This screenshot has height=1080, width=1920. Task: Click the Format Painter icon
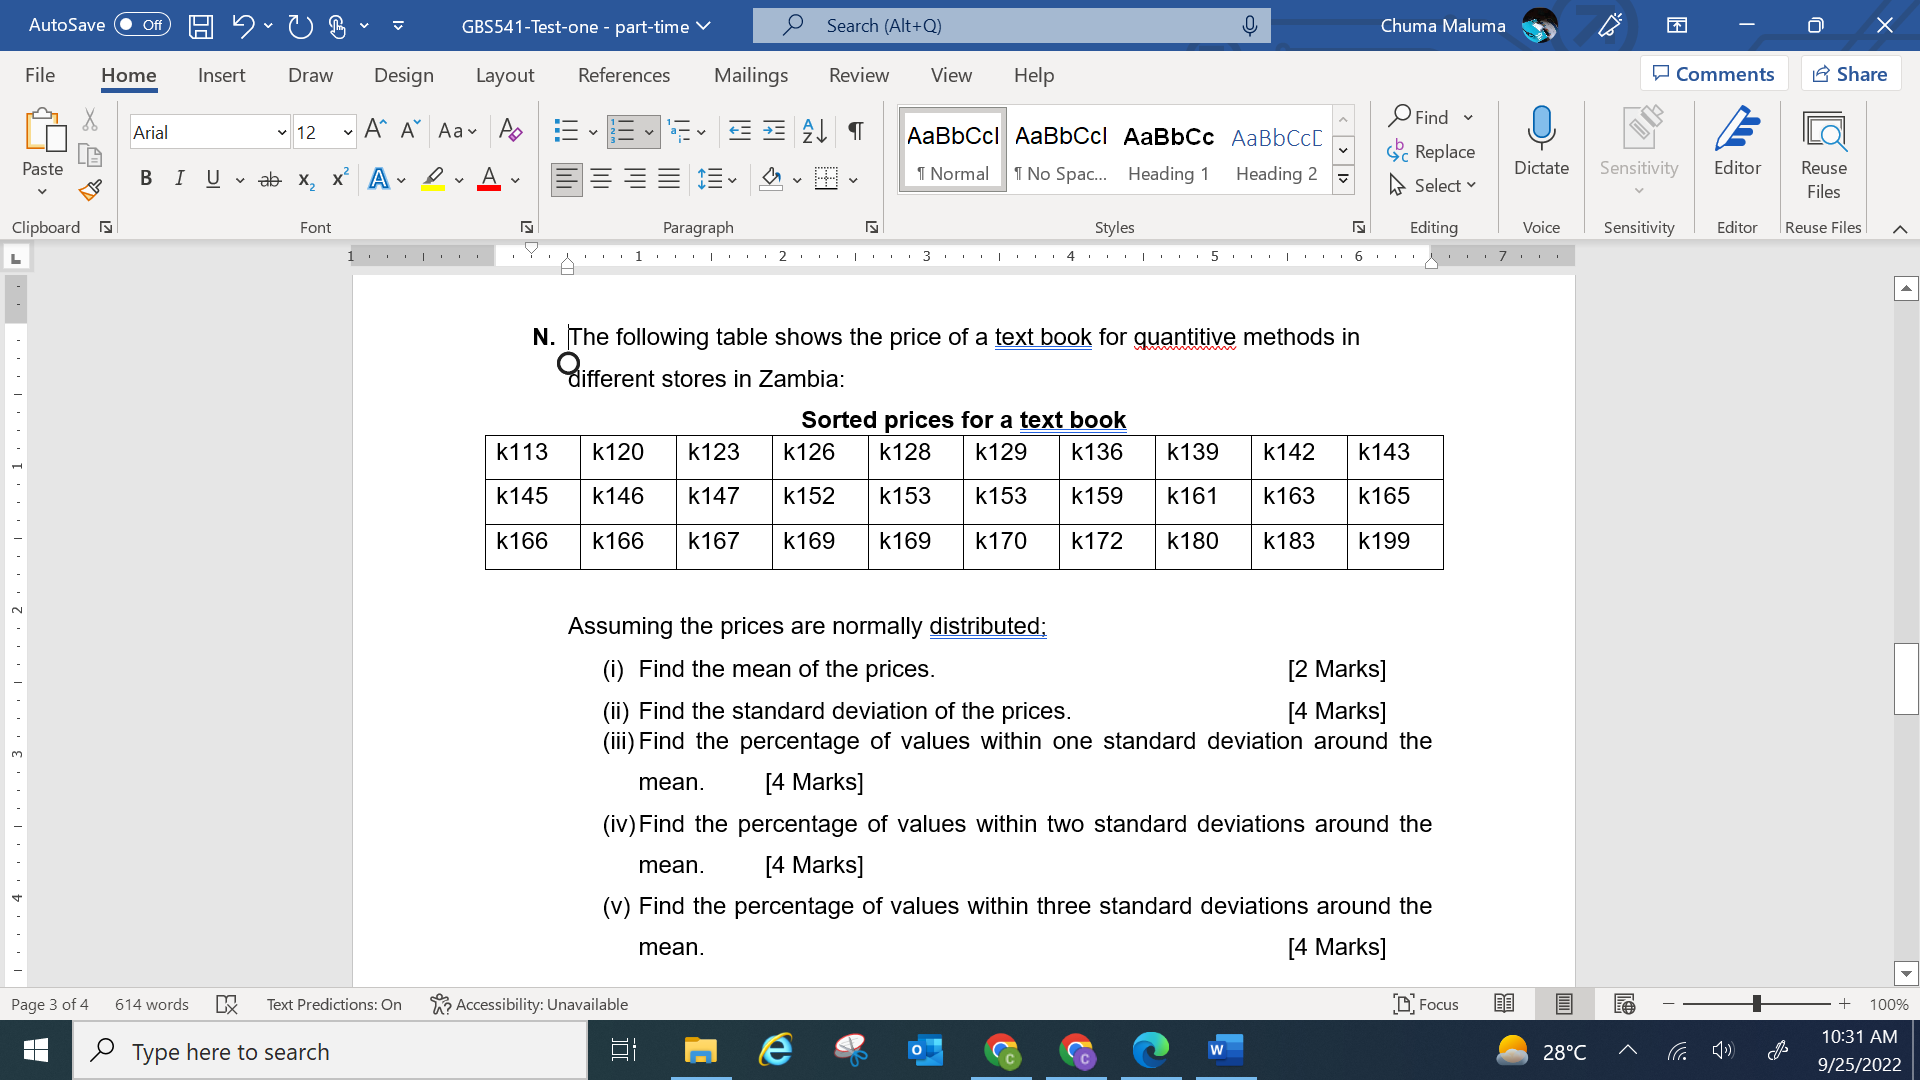point(88,189)
